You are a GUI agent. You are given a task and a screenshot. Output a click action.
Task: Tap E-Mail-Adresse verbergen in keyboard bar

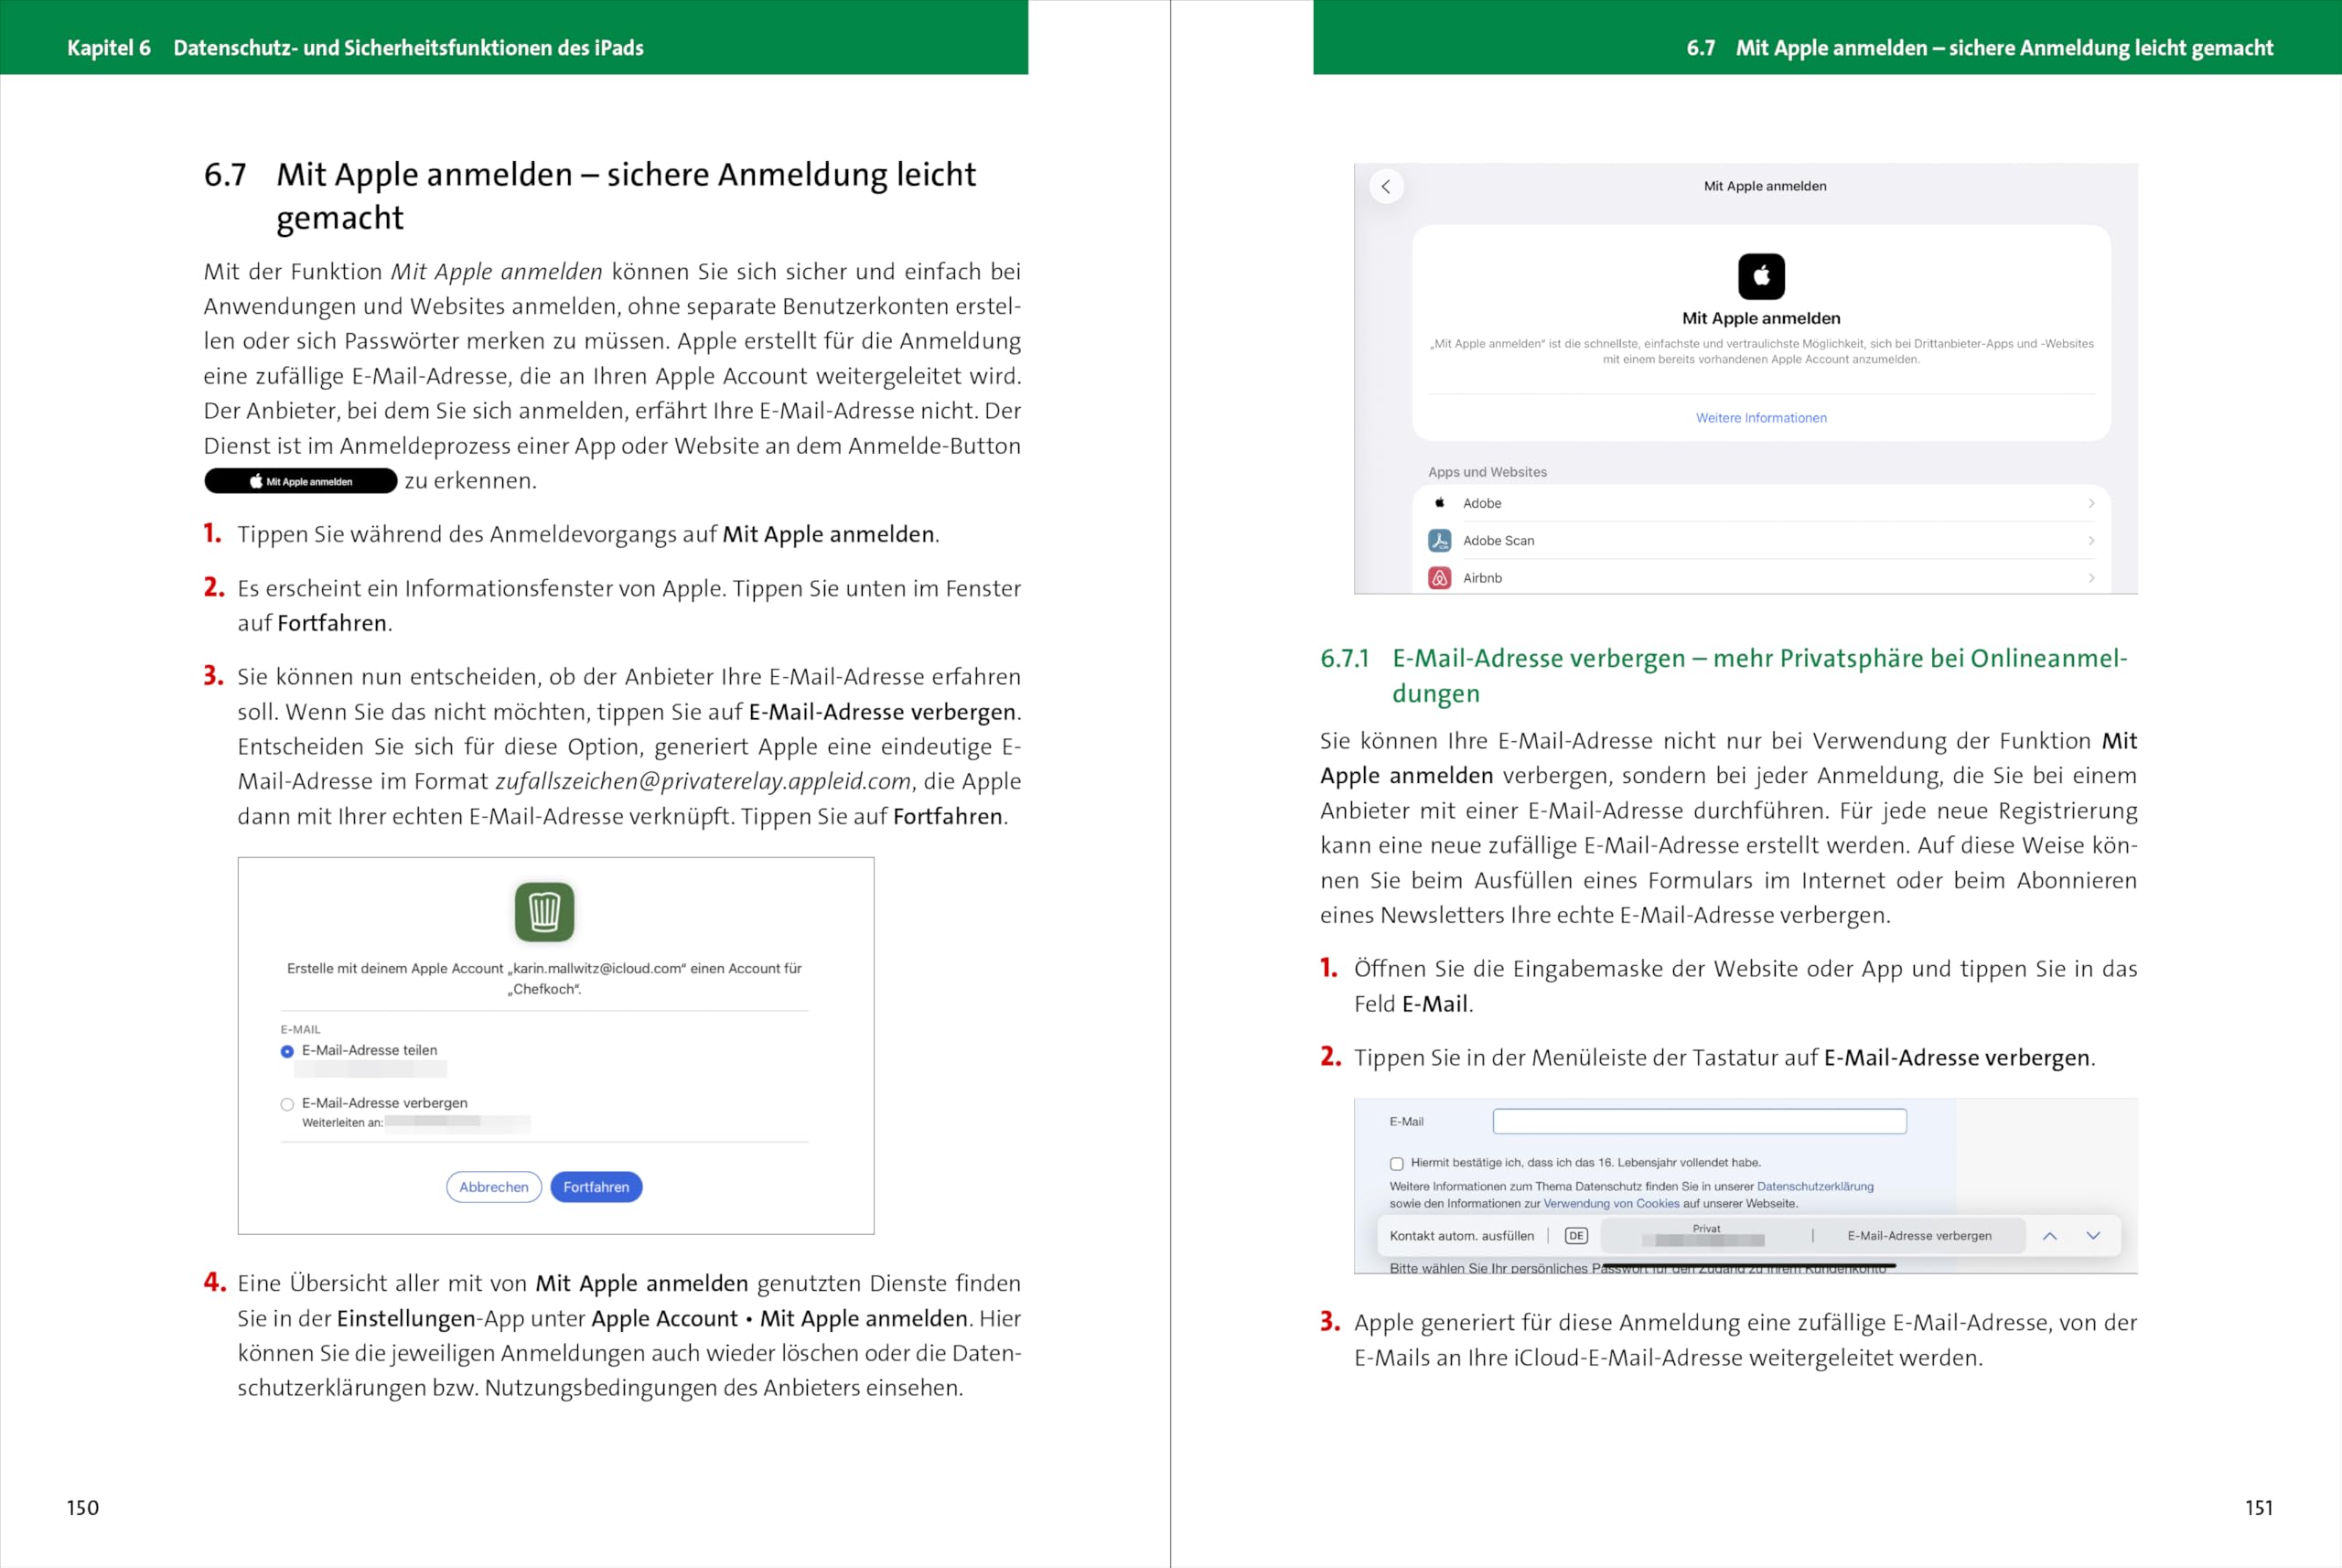pyautogui.click(x=1919, y=1236)
